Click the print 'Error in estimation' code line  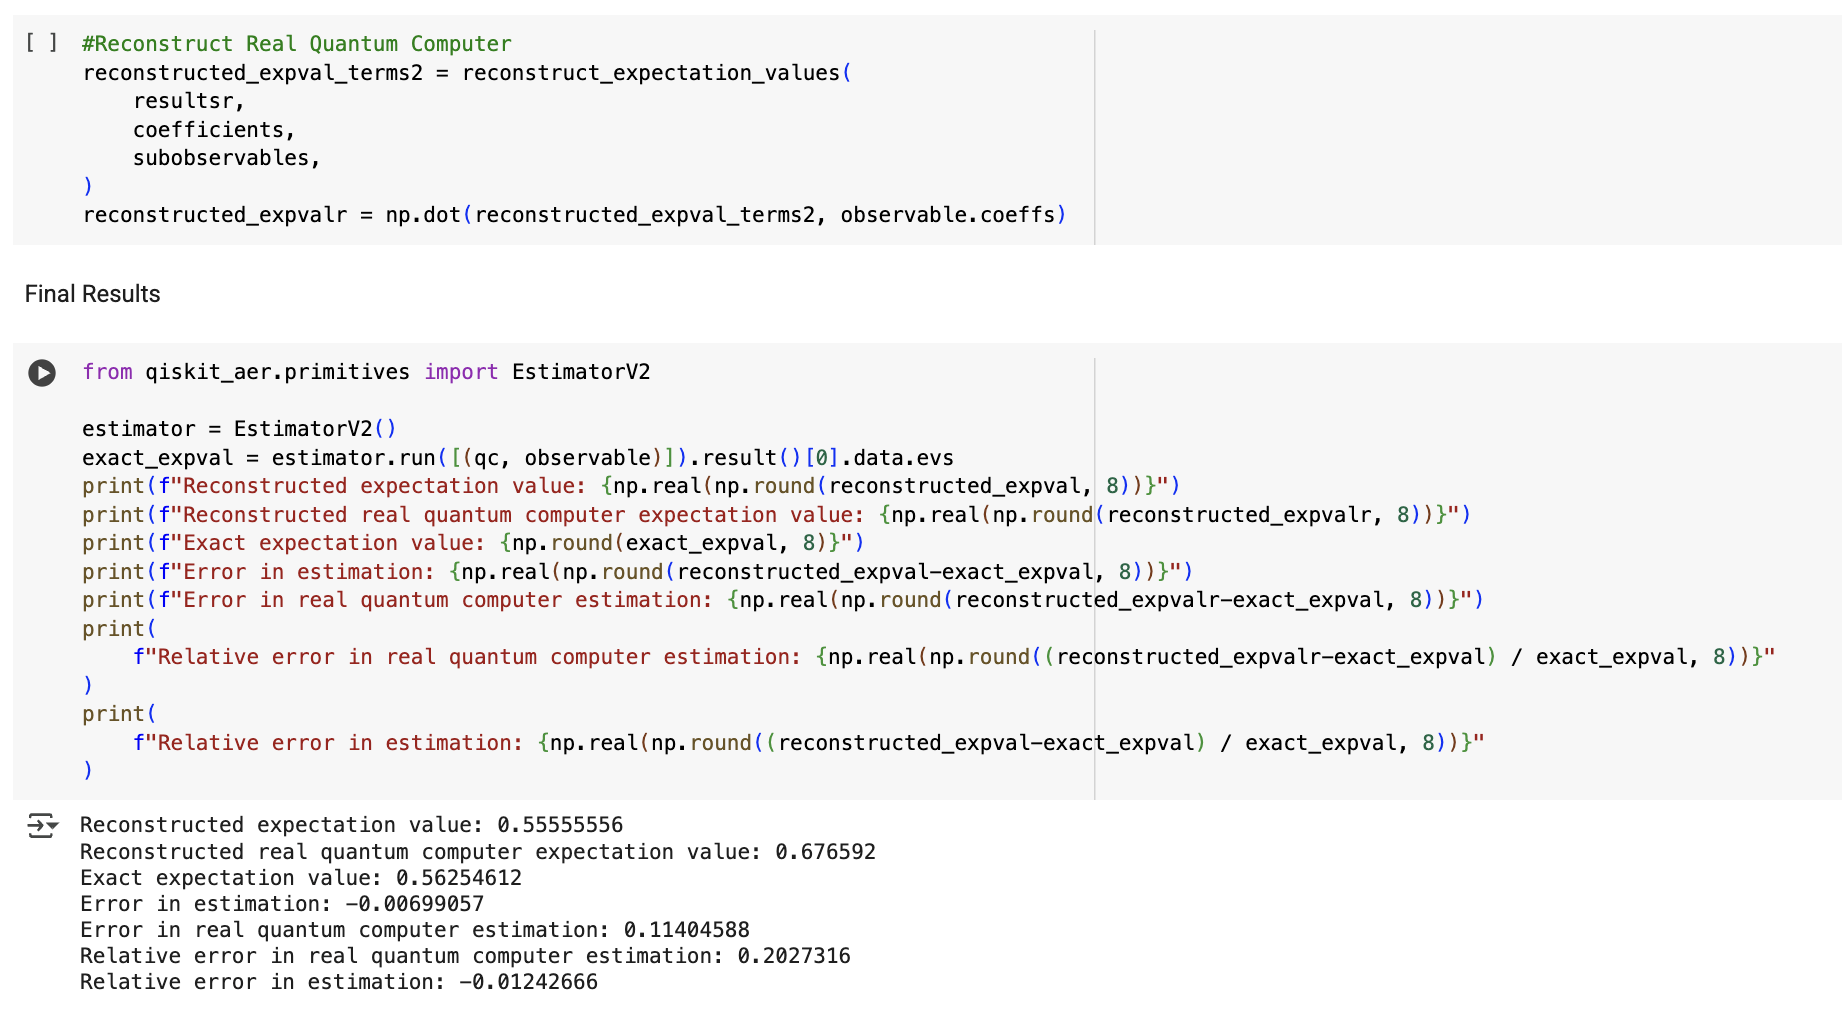(638, 572)
